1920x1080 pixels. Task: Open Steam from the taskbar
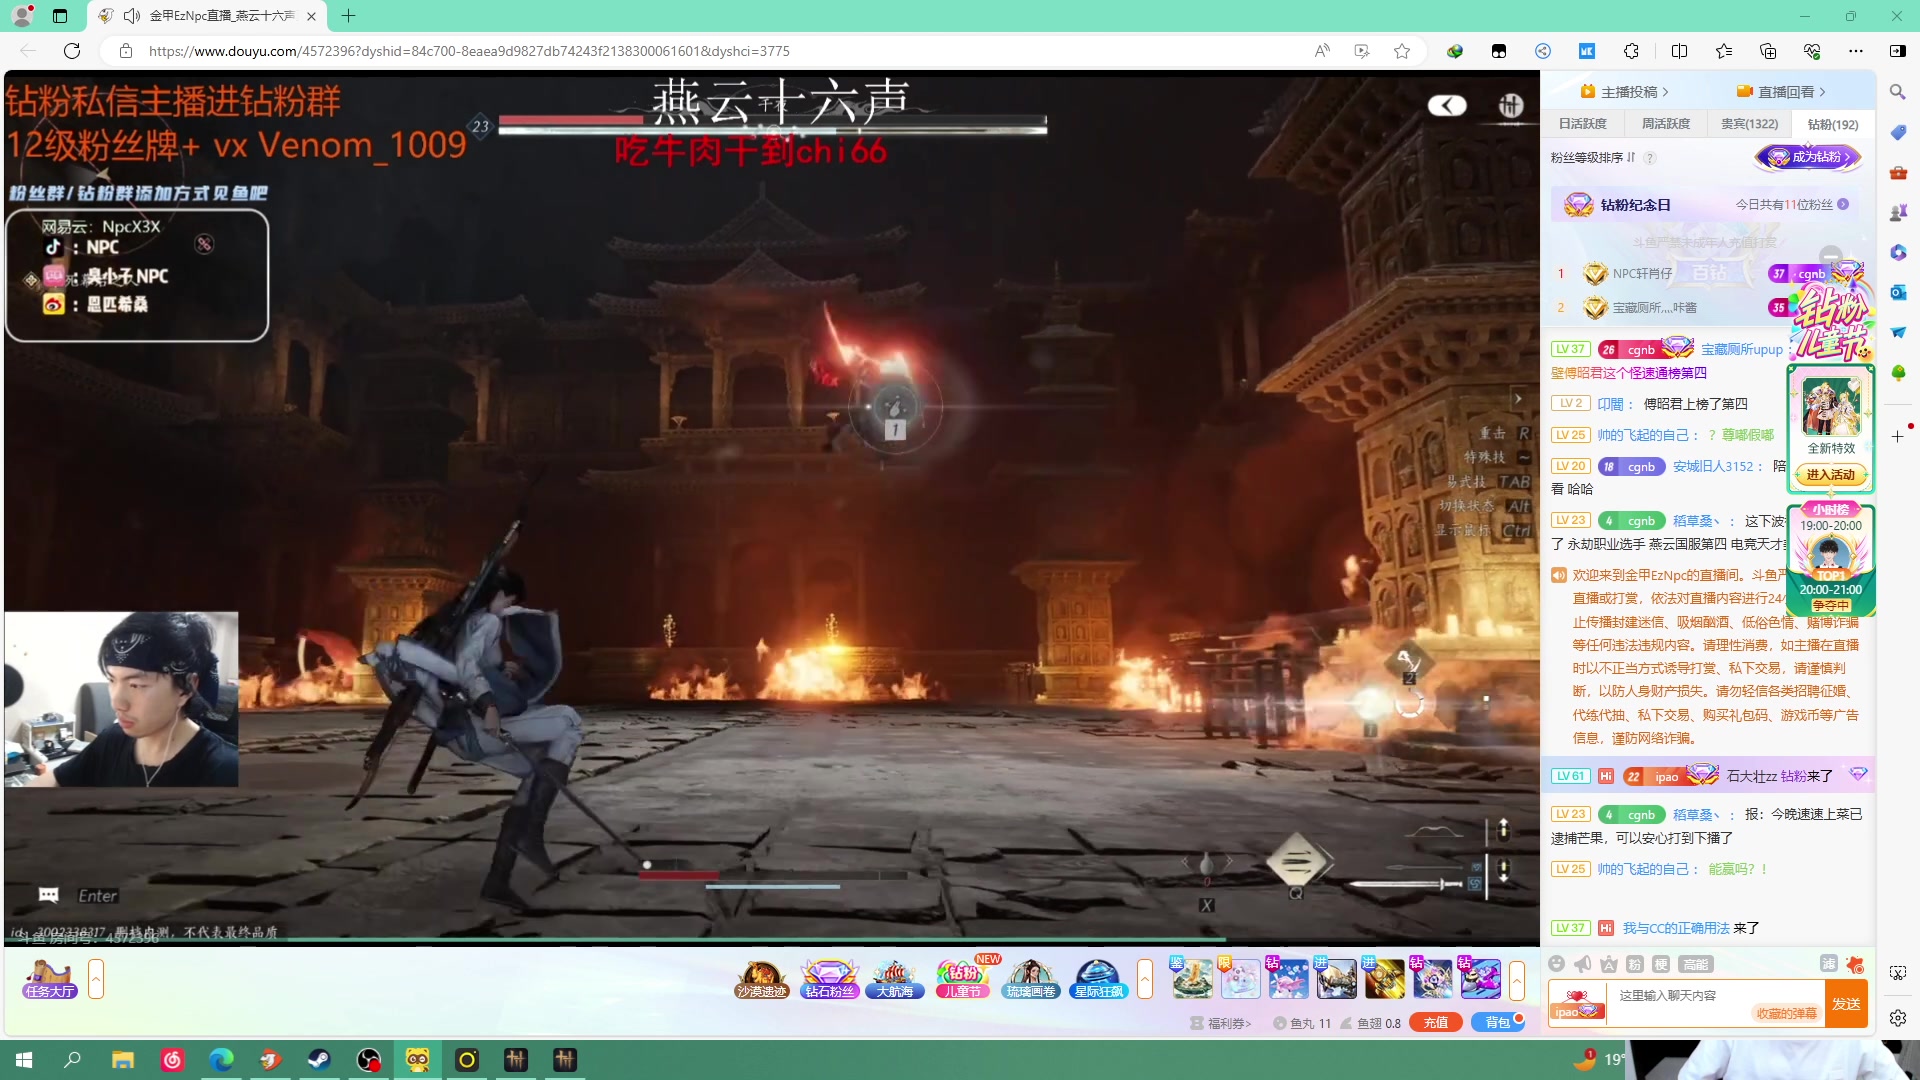click(319, 1060)
